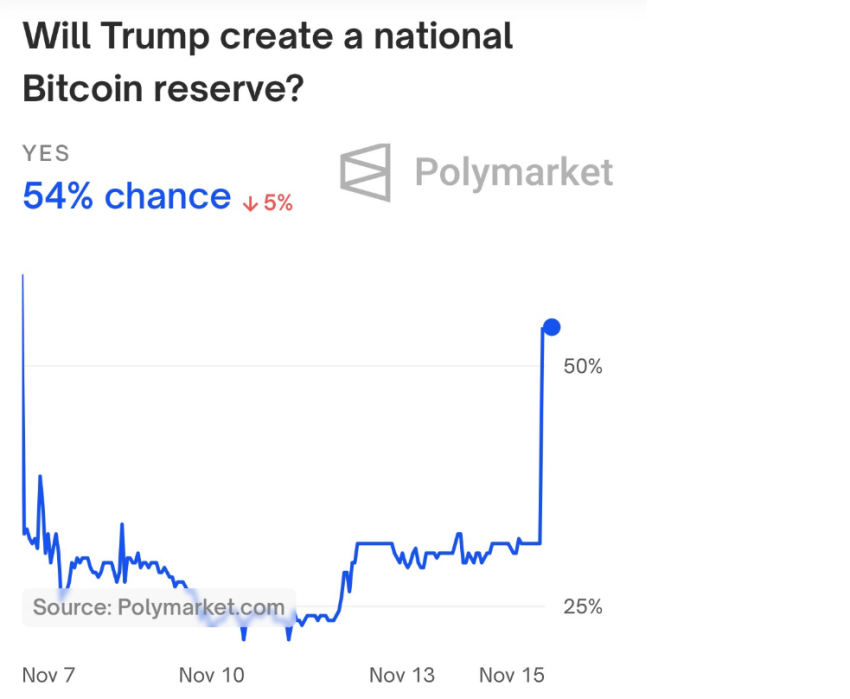The image size is (850, 699).
Task: Click the red down arrow icon
Action: coord(250,203)
